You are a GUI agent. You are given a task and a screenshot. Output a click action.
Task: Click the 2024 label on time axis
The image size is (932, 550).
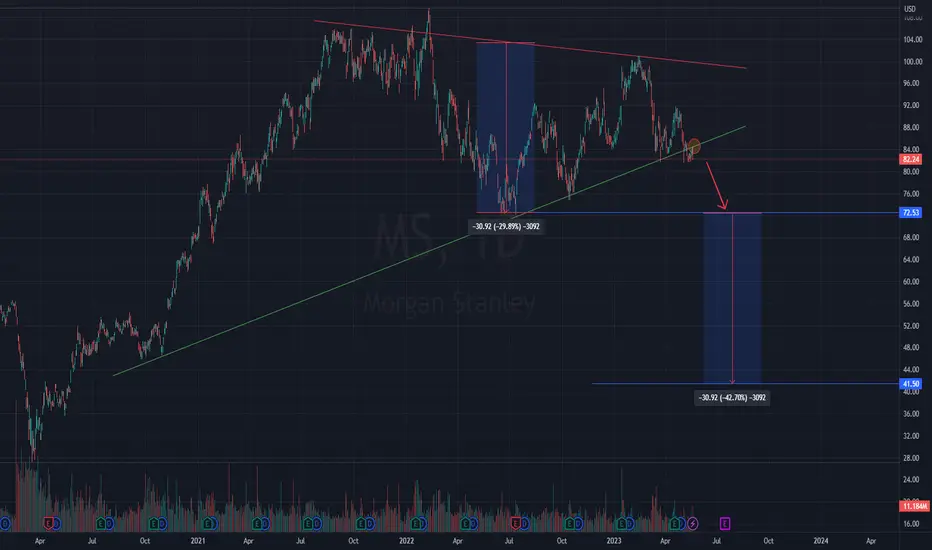(x=821, y=541)
